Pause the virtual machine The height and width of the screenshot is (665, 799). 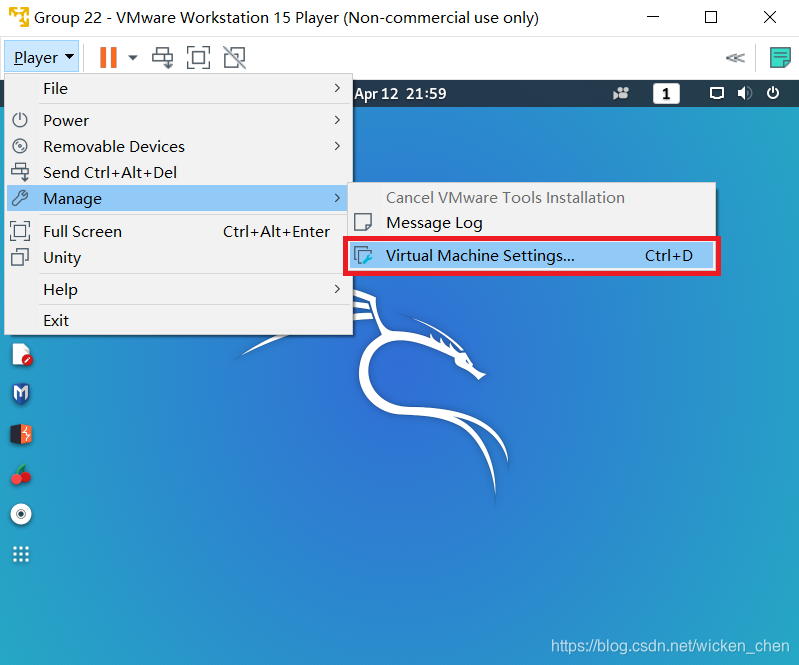[108, 57]
